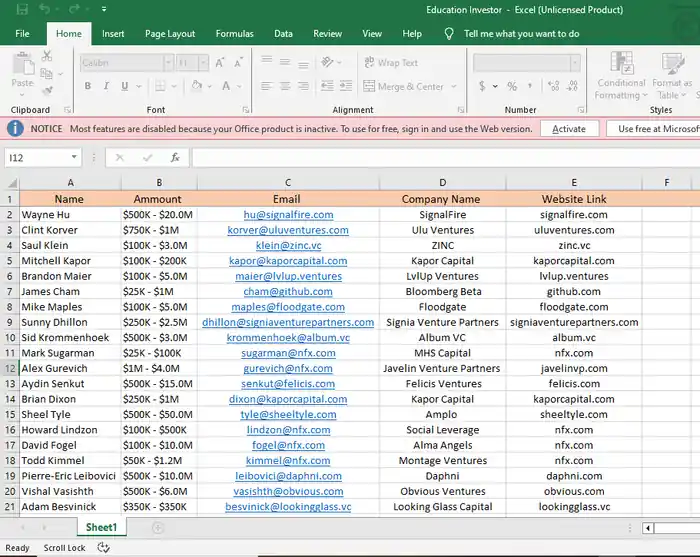Click the Format Painter brush icon

(x=47, y=91)
